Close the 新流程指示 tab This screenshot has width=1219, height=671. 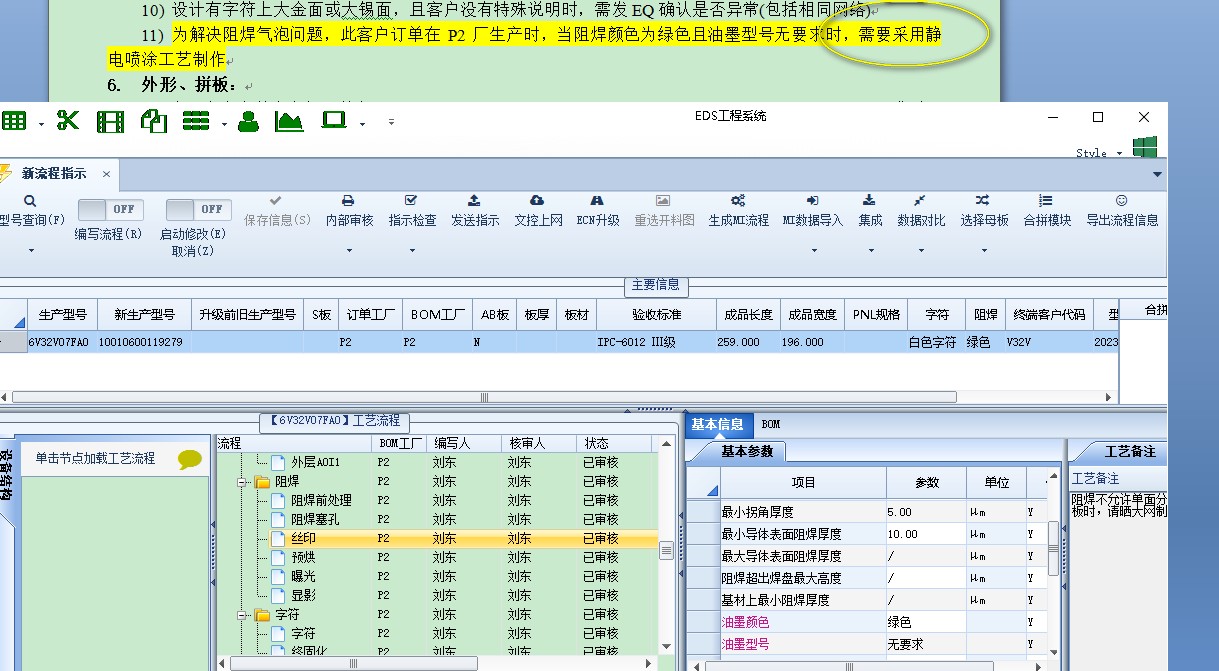(107, 174)
